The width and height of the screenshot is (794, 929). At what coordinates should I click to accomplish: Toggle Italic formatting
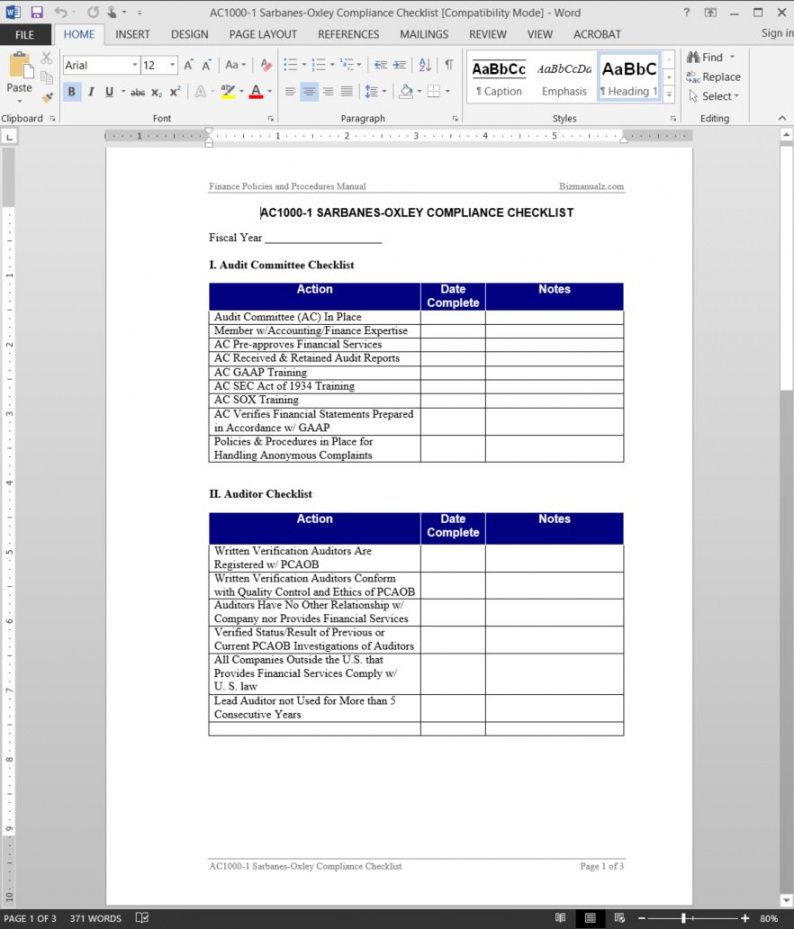(91, 92)
